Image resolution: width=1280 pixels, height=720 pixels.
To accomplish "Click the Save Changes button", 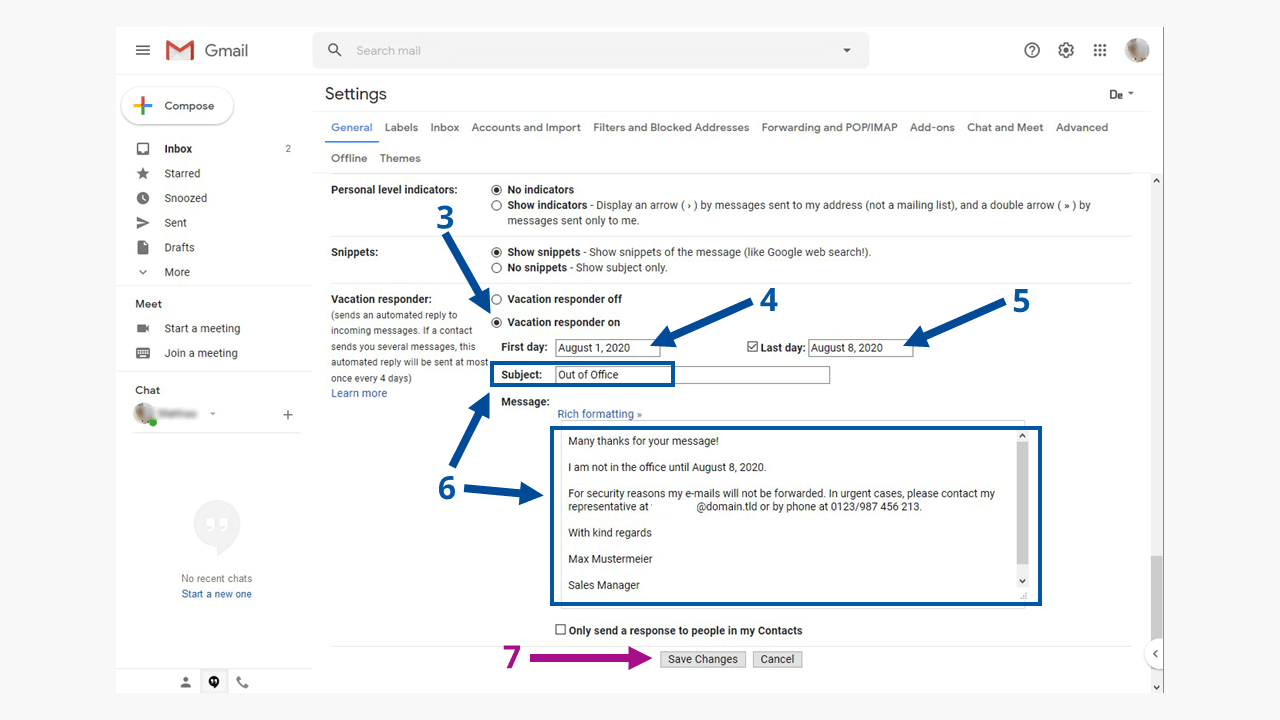I will point(702,658).
